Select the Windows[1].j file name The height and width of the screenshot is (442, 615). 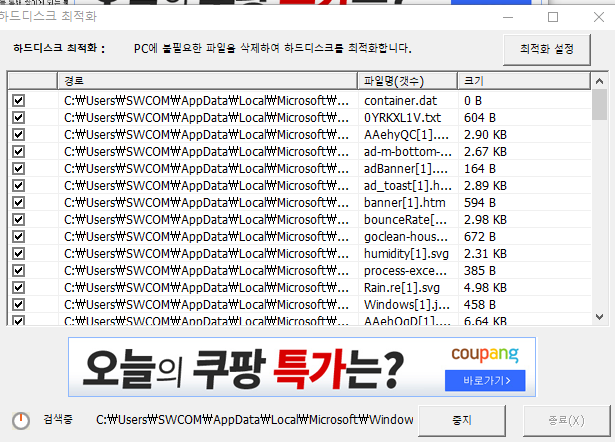click(x=407, y=305)
